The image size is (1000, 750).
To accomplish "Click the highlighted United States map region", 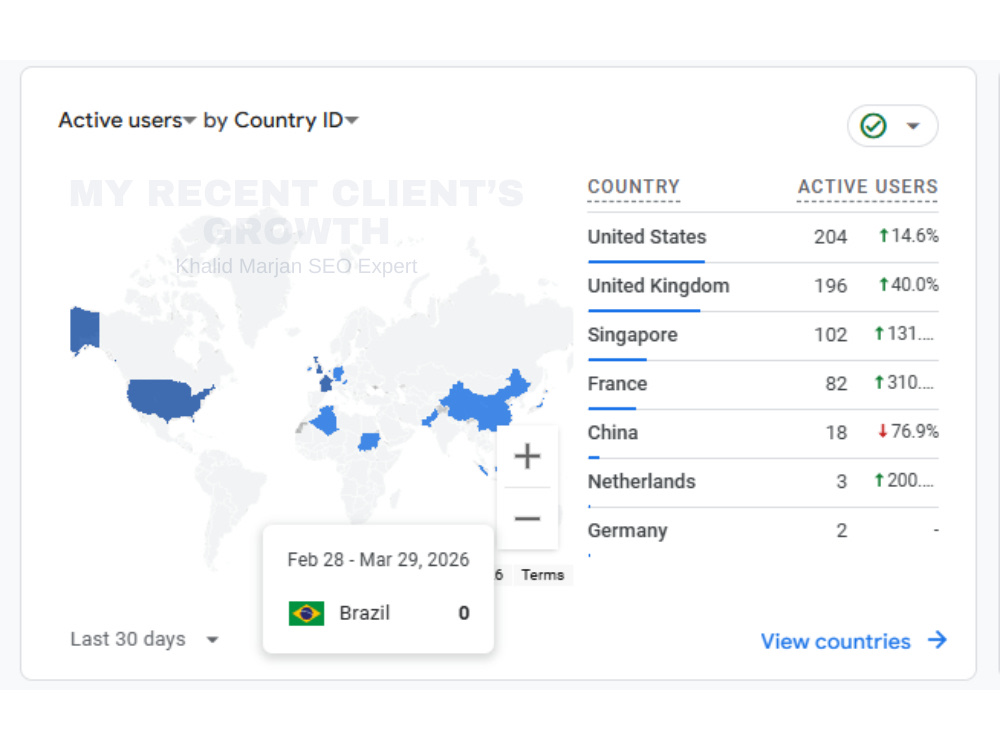I will (x=165, y=399).
